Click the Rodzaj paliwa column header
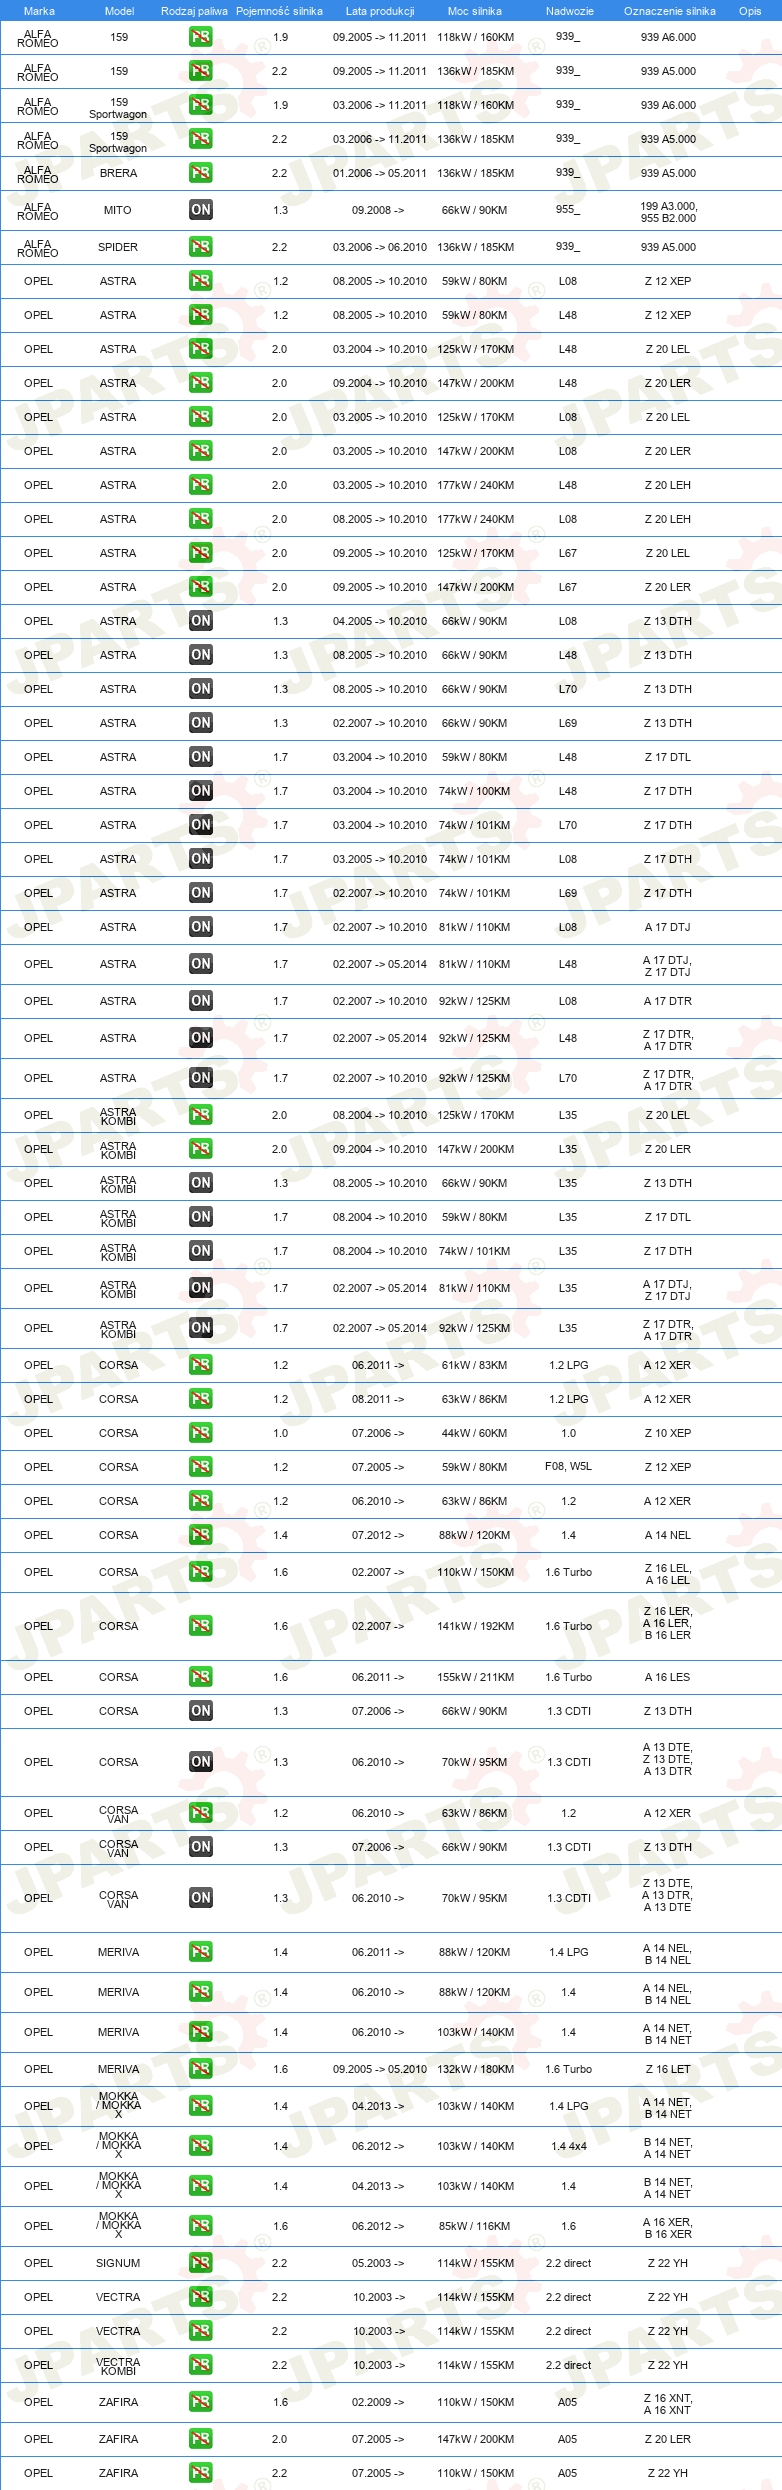The height and width of the screenshot is (2490, 782). (x=194, y=11)
